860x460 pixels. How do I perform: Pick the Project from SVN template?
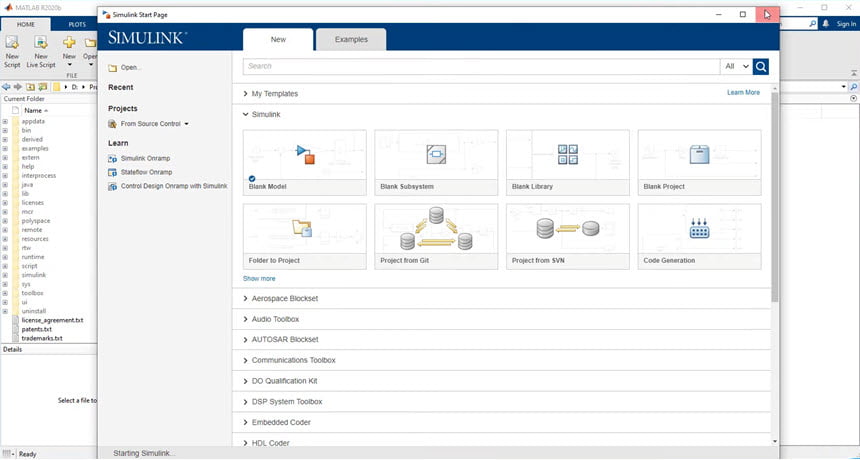point(568,236)
